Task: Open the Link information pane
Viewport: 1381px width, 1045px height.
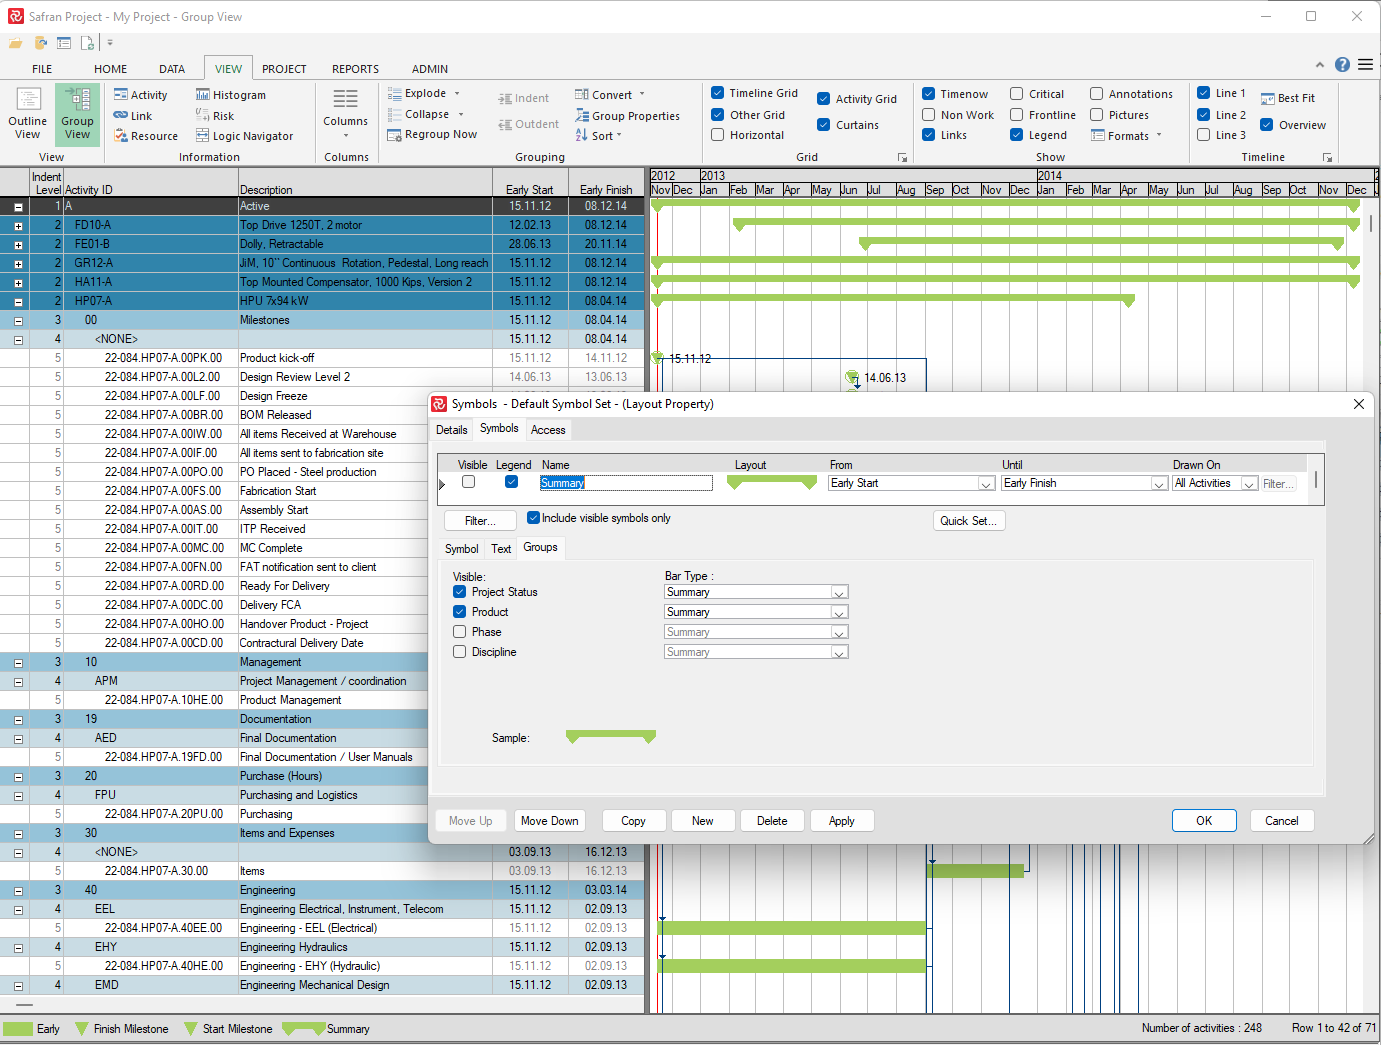Action: [x=133, y=116]
